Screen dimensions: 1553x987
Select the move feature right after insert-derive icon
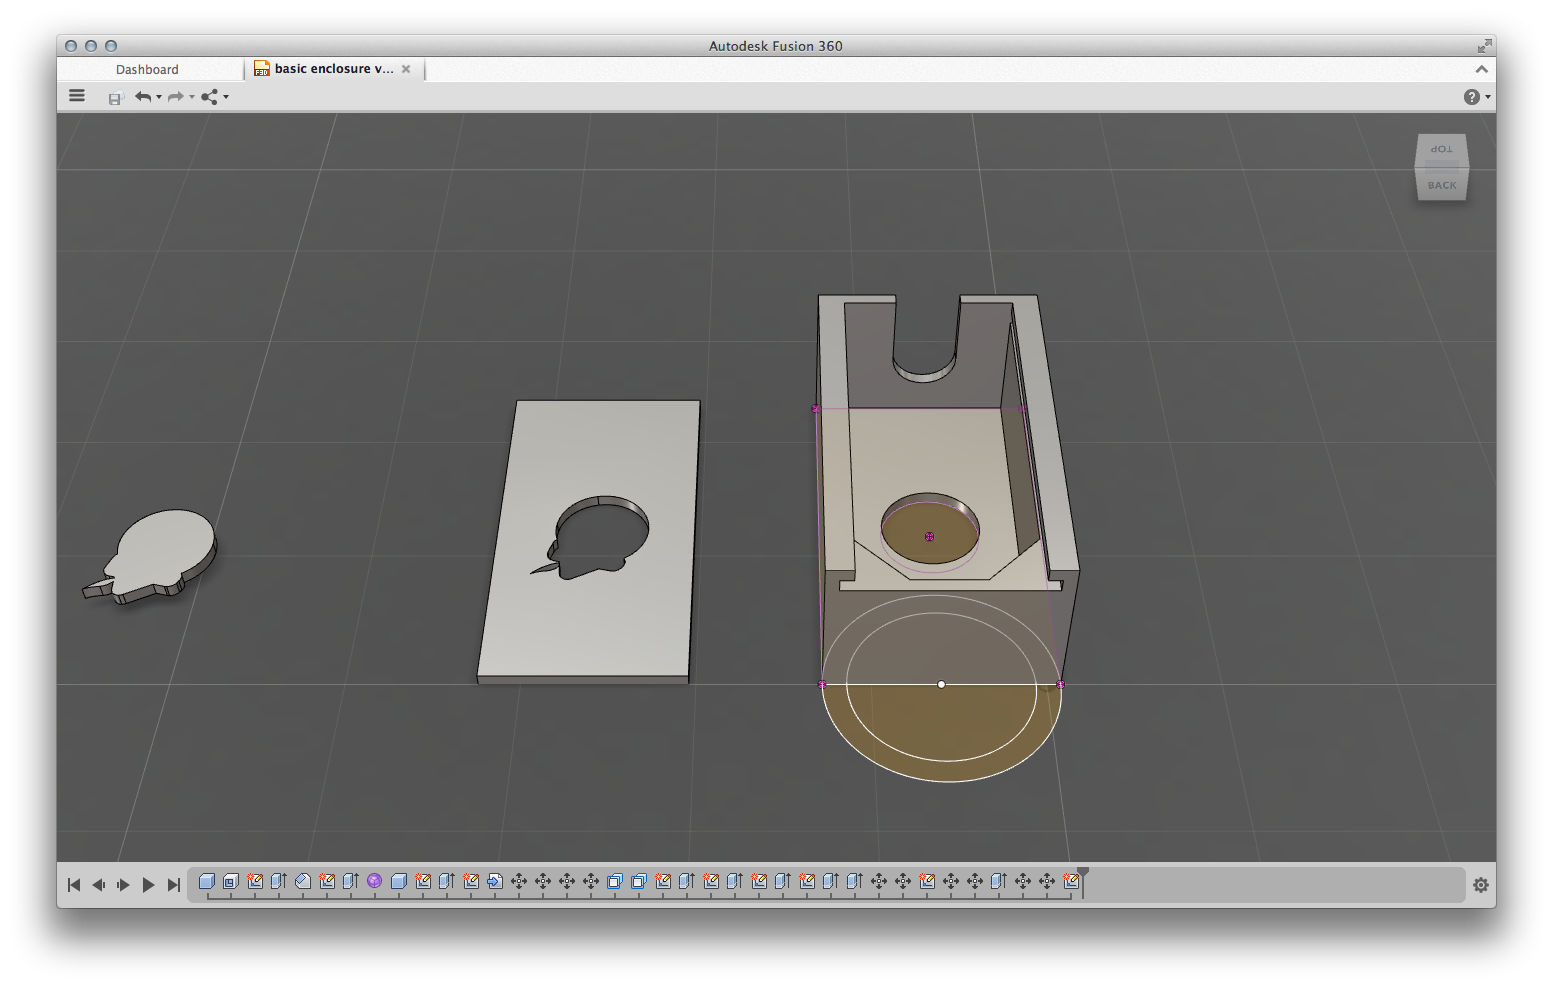(x=519, y=881)
